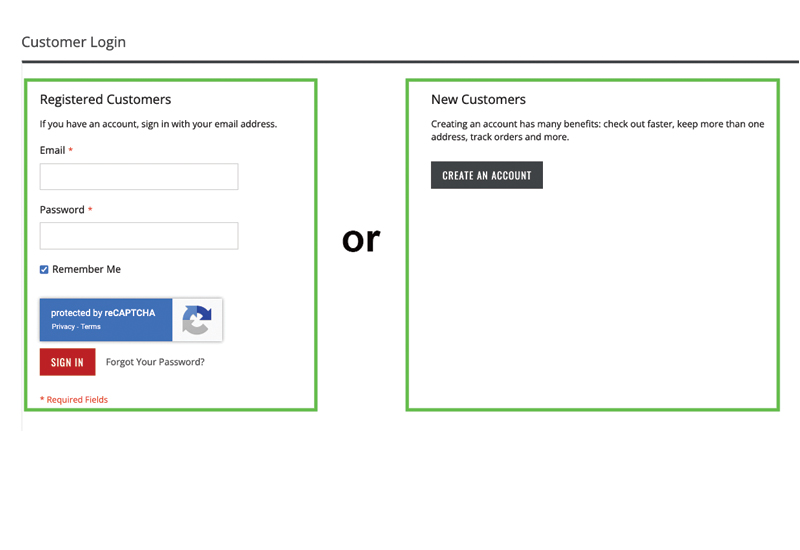This screenshot has width=800, height=550.
Task: Select the Registered Customers heading
Action: click(x=105, y=100)
